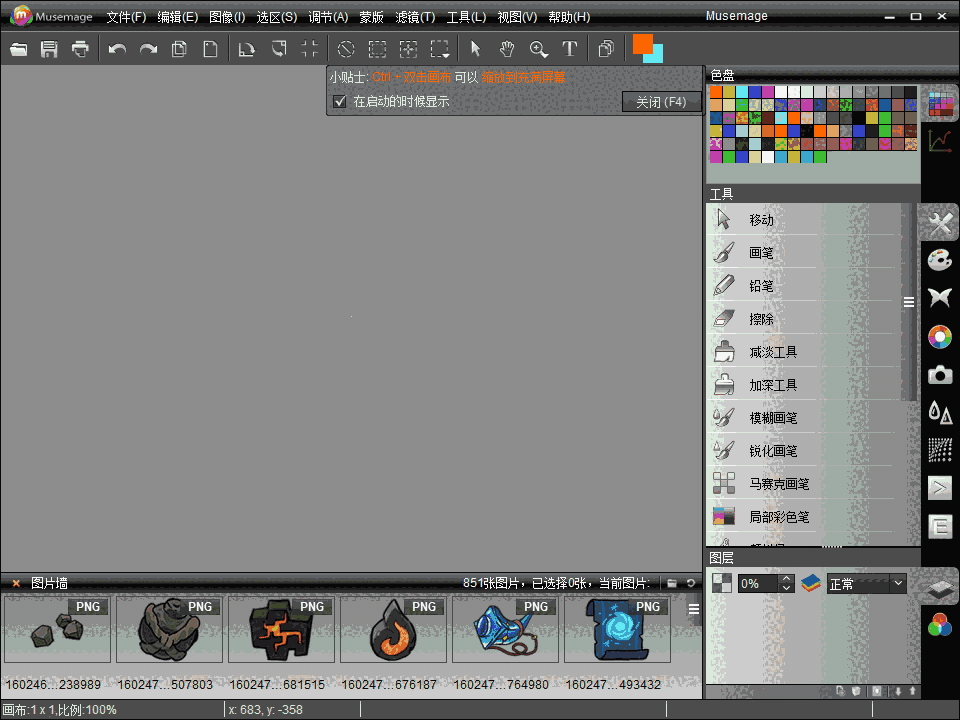Open the 视图(V) menu
The width and height of the screenshot is (960, 720).
pos(516,16)
